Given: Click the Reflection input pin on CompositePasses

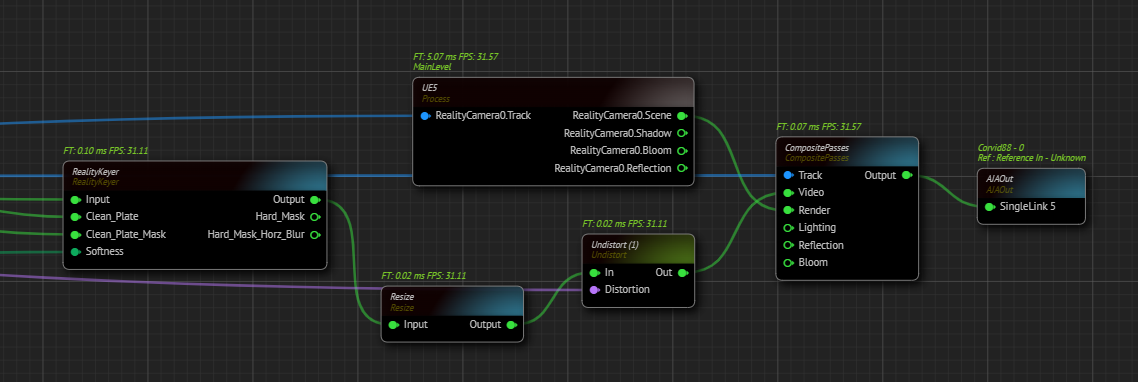Looking at the screenshot, I should point(788,245).
